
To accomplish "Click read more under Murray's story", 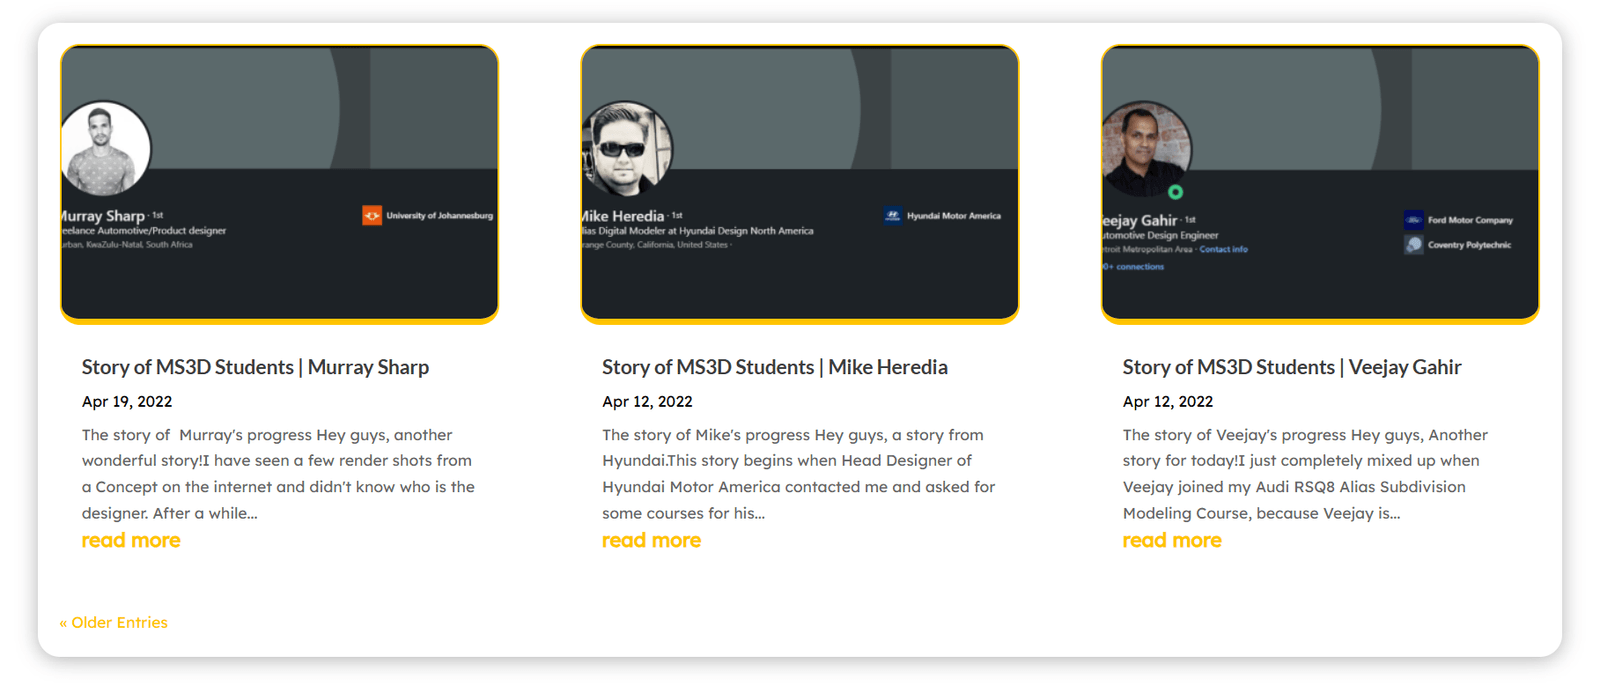I will pos(130,540).
